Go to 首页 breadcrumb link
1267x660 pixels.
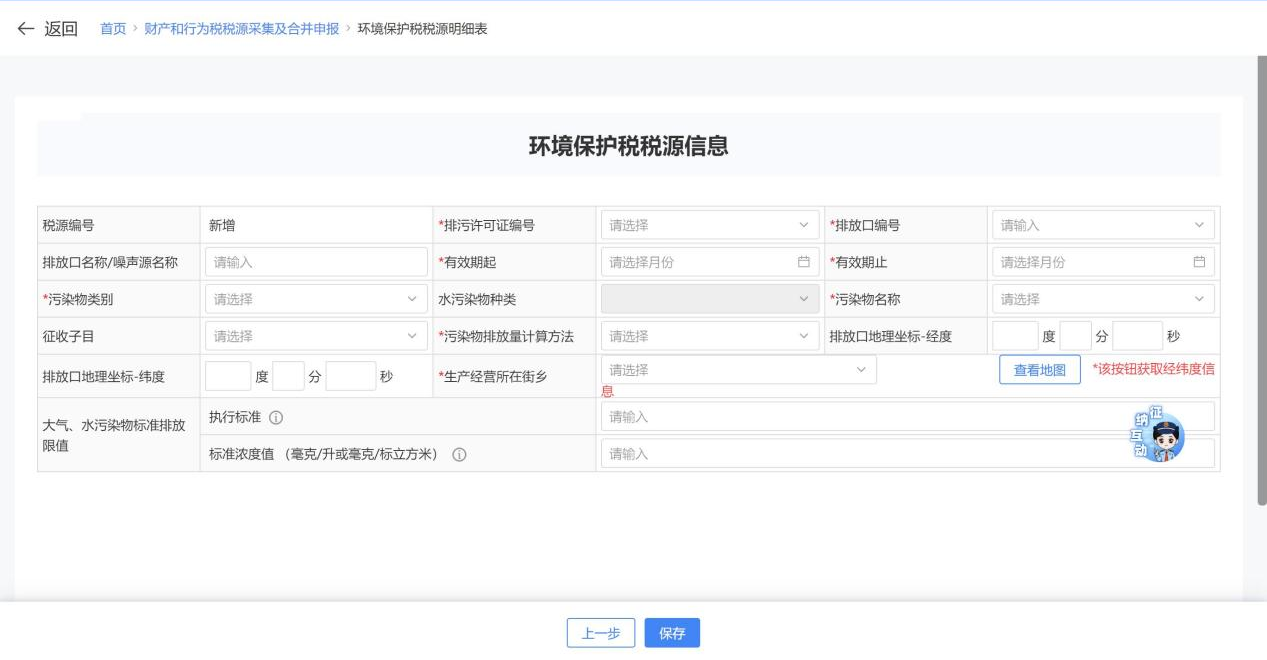(x=113, y=29)
